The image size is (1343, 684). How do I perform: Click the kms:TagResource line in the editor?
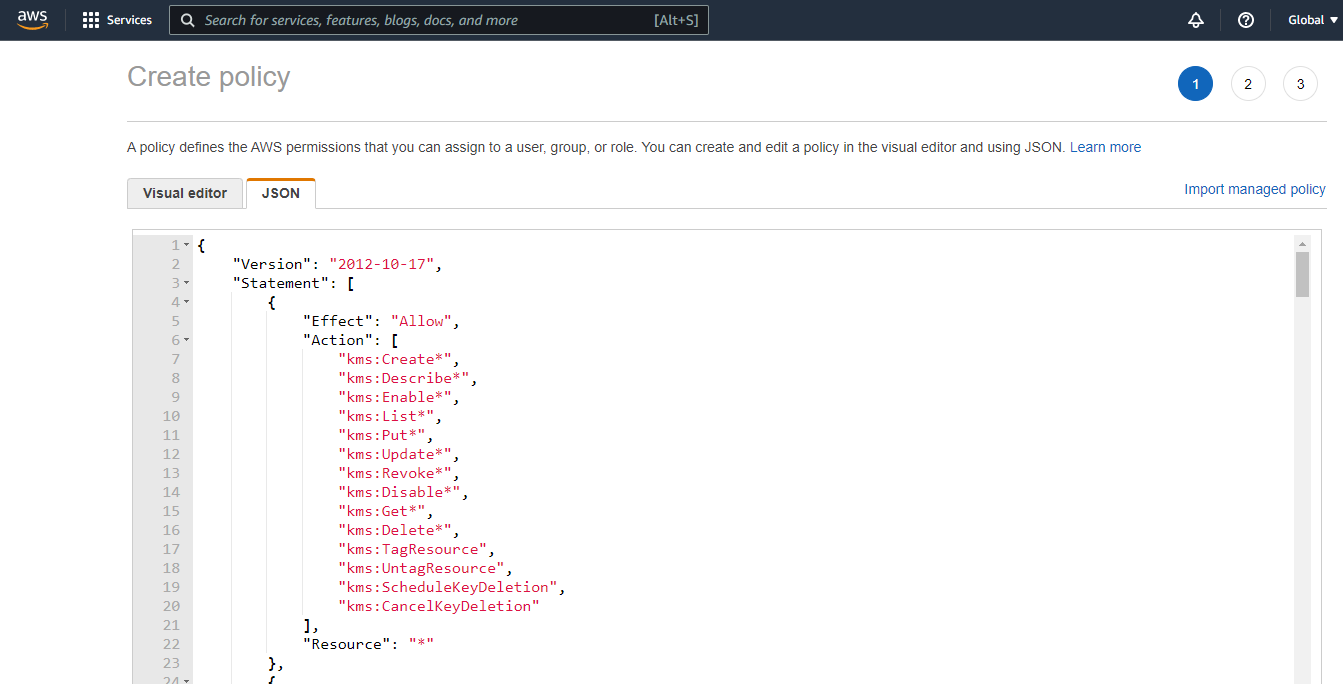point(412,548)
